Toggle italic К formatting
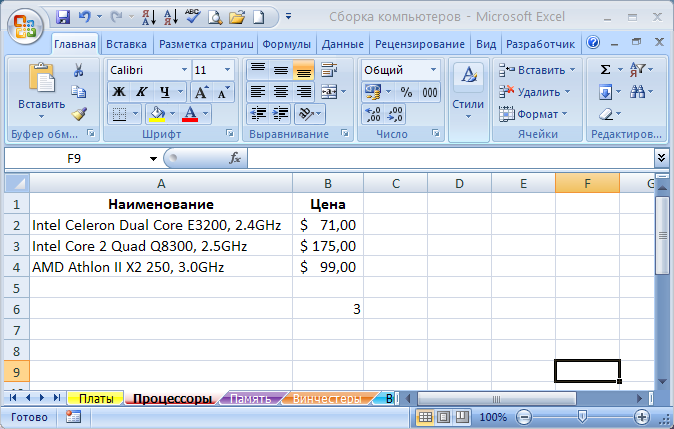 point(141,92)
